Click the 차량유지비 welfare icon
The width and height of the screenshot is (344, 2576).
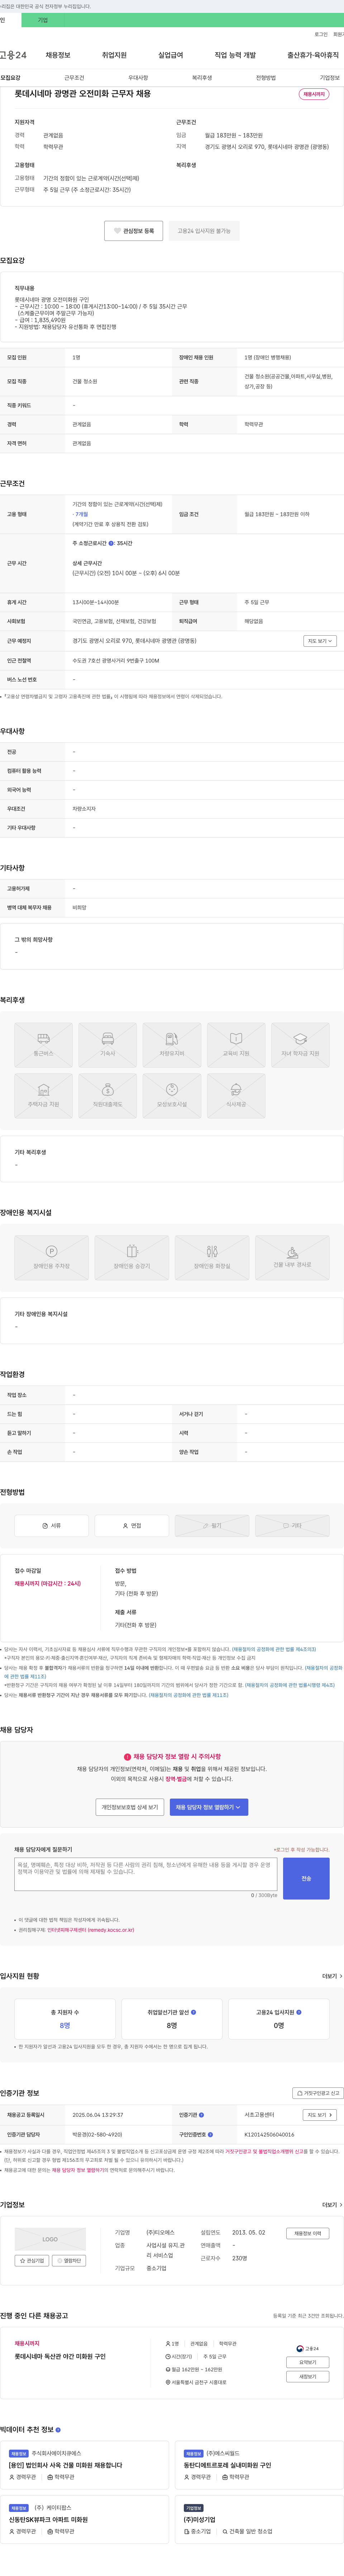(x=172, y=1045)
